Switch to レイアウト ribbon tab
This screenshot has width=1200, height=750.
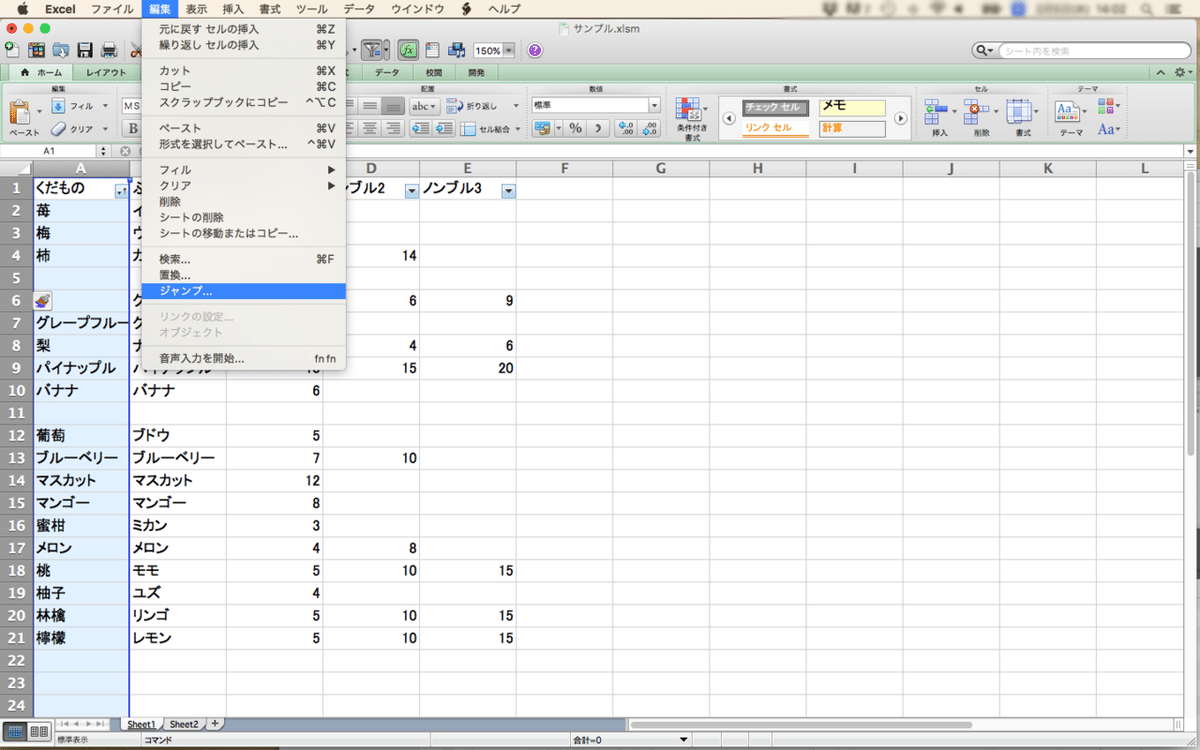(106, 72)
